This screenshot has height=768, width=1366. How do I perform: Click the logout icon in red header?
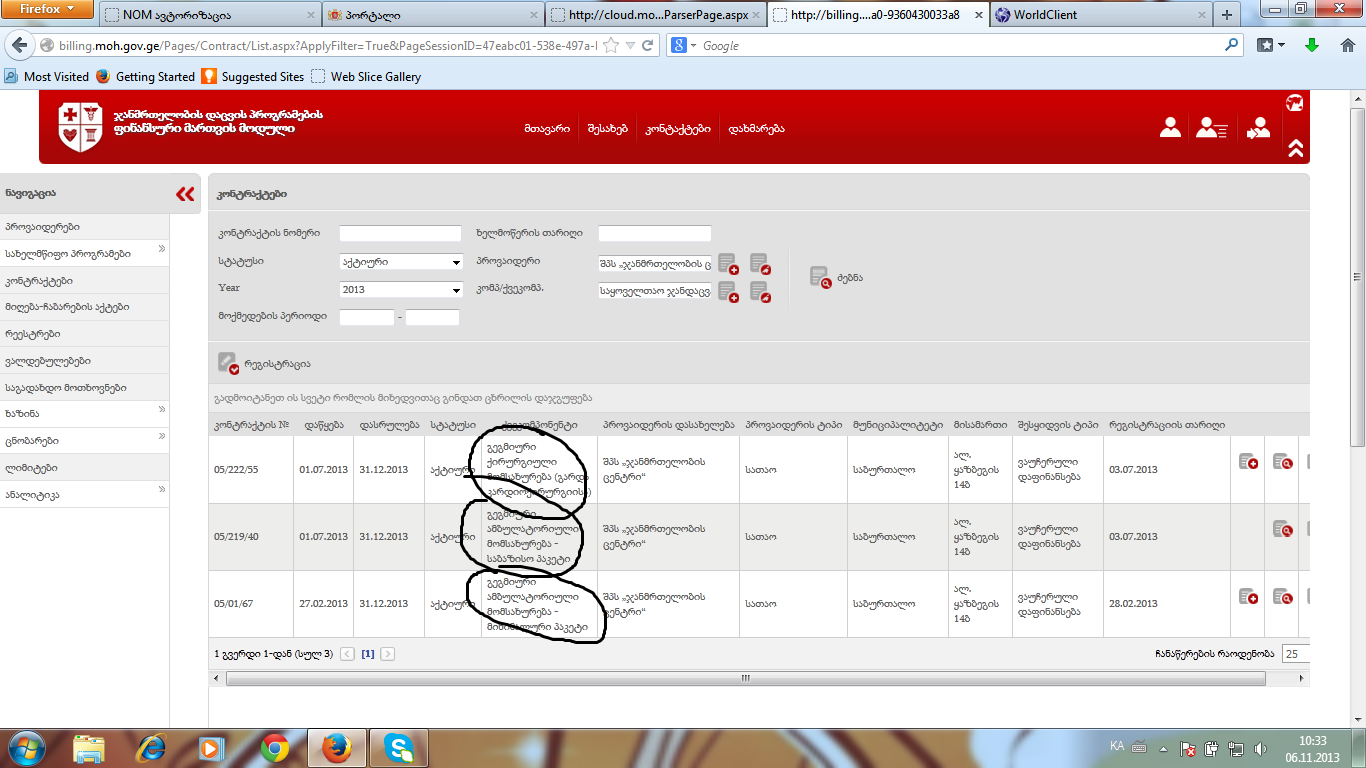click(x=1258, y=128)
